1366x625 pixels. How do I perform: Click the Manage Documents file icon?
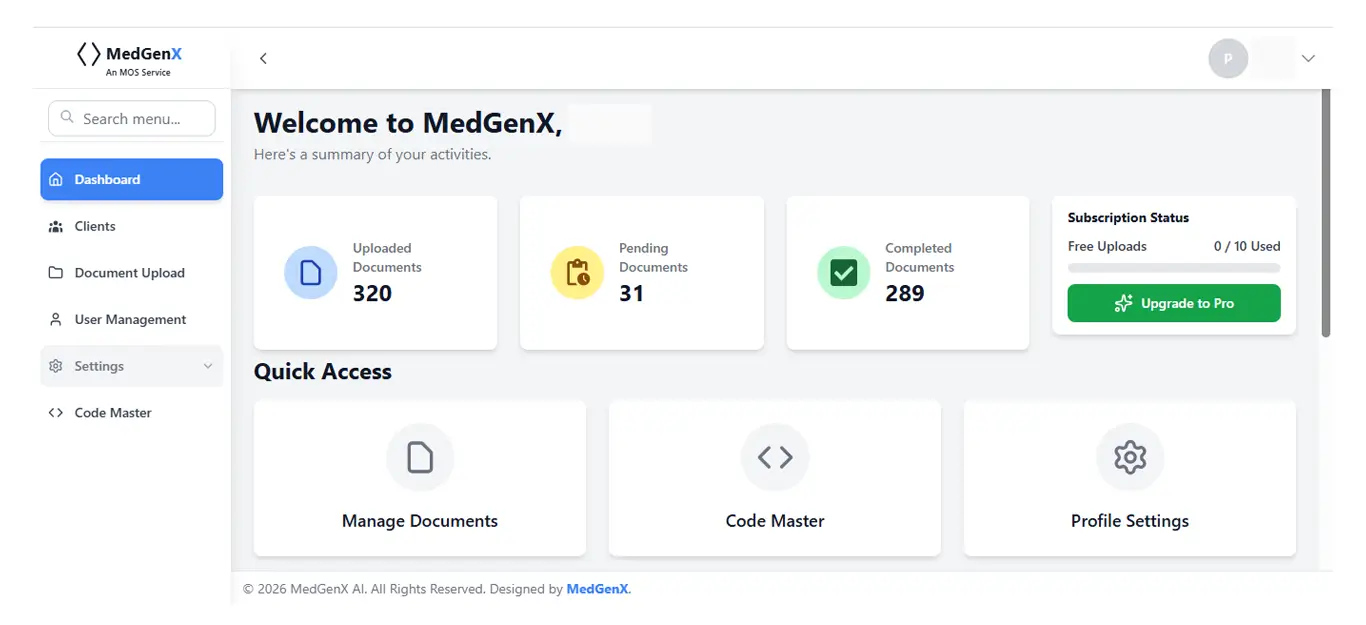[x=420, y=458]
